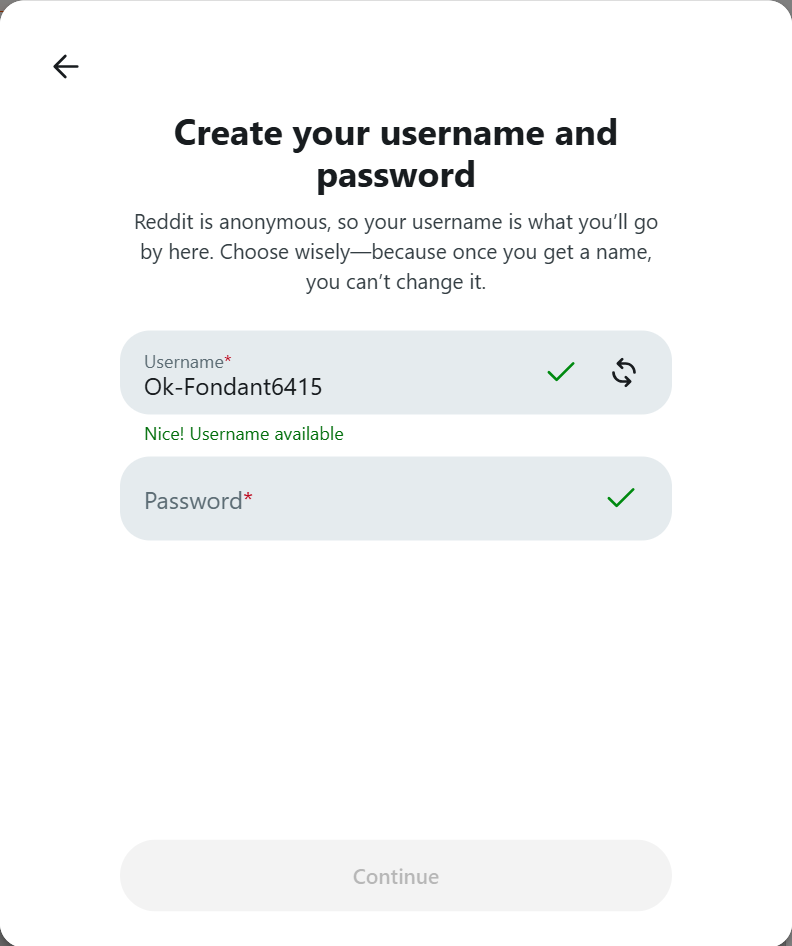Click the green checkmark beside the username
Image resolution: width=792 pixels, height=946 pixels.
[x=561, y=373]
